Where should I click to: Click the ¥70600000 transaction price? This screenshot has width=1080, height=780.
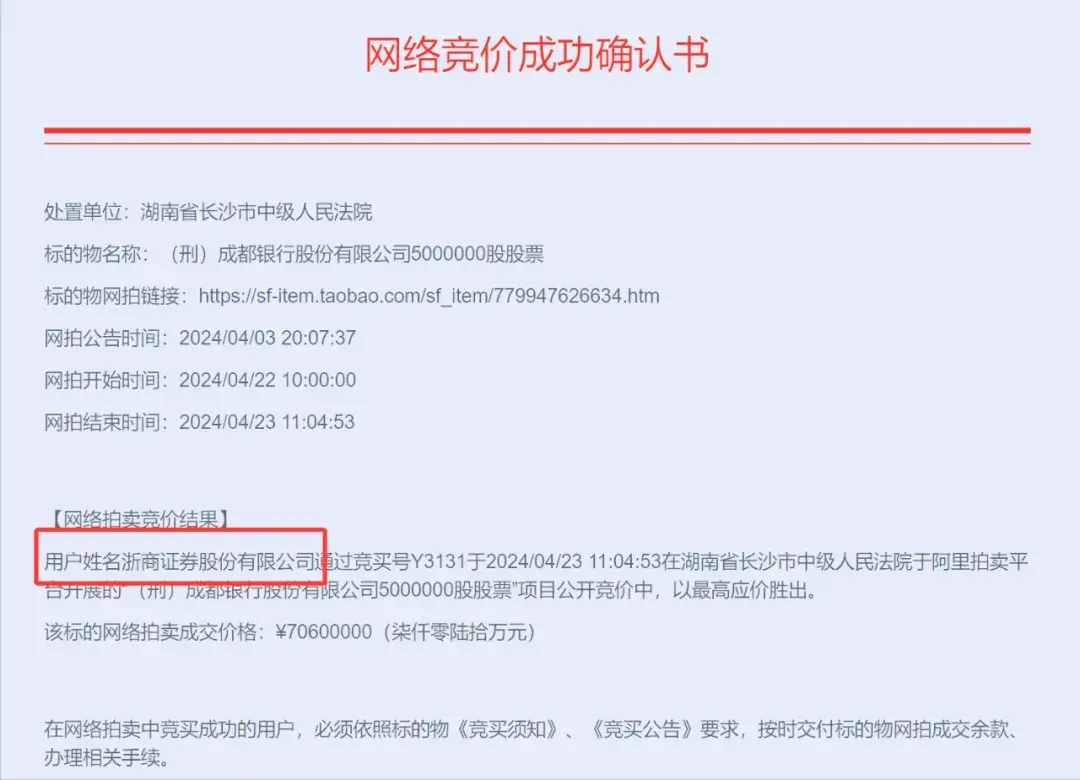coord(324,632)
